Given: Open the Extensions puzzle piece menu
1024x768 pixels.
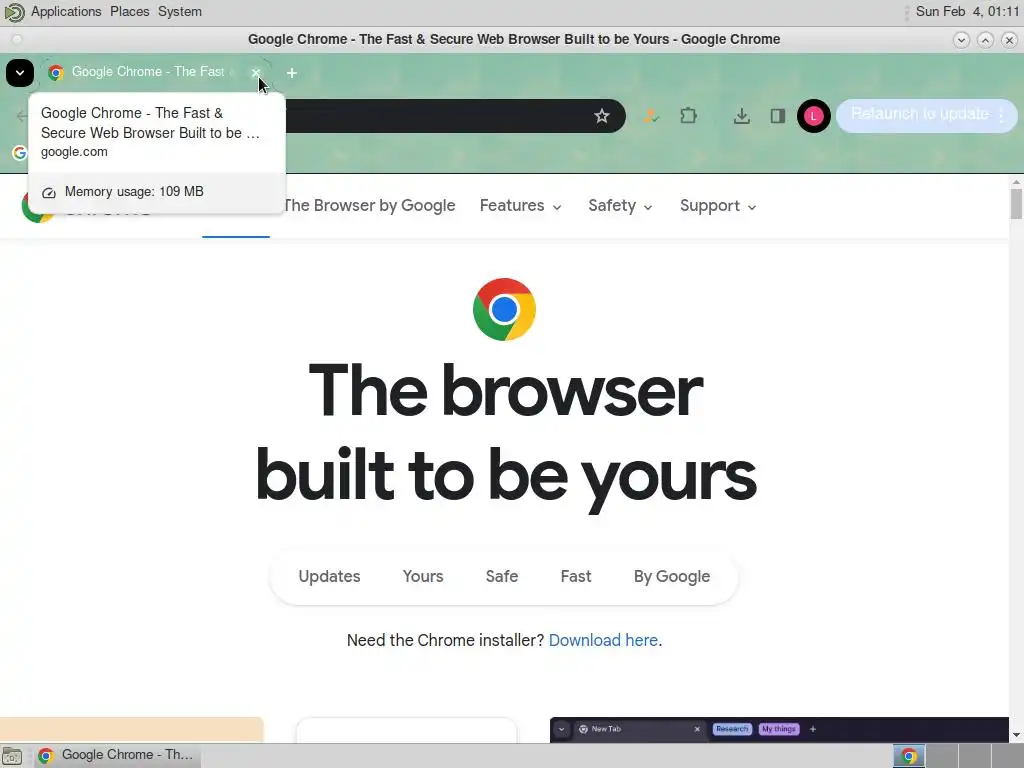Looking at the screenshot, I should tap(688, 116).
